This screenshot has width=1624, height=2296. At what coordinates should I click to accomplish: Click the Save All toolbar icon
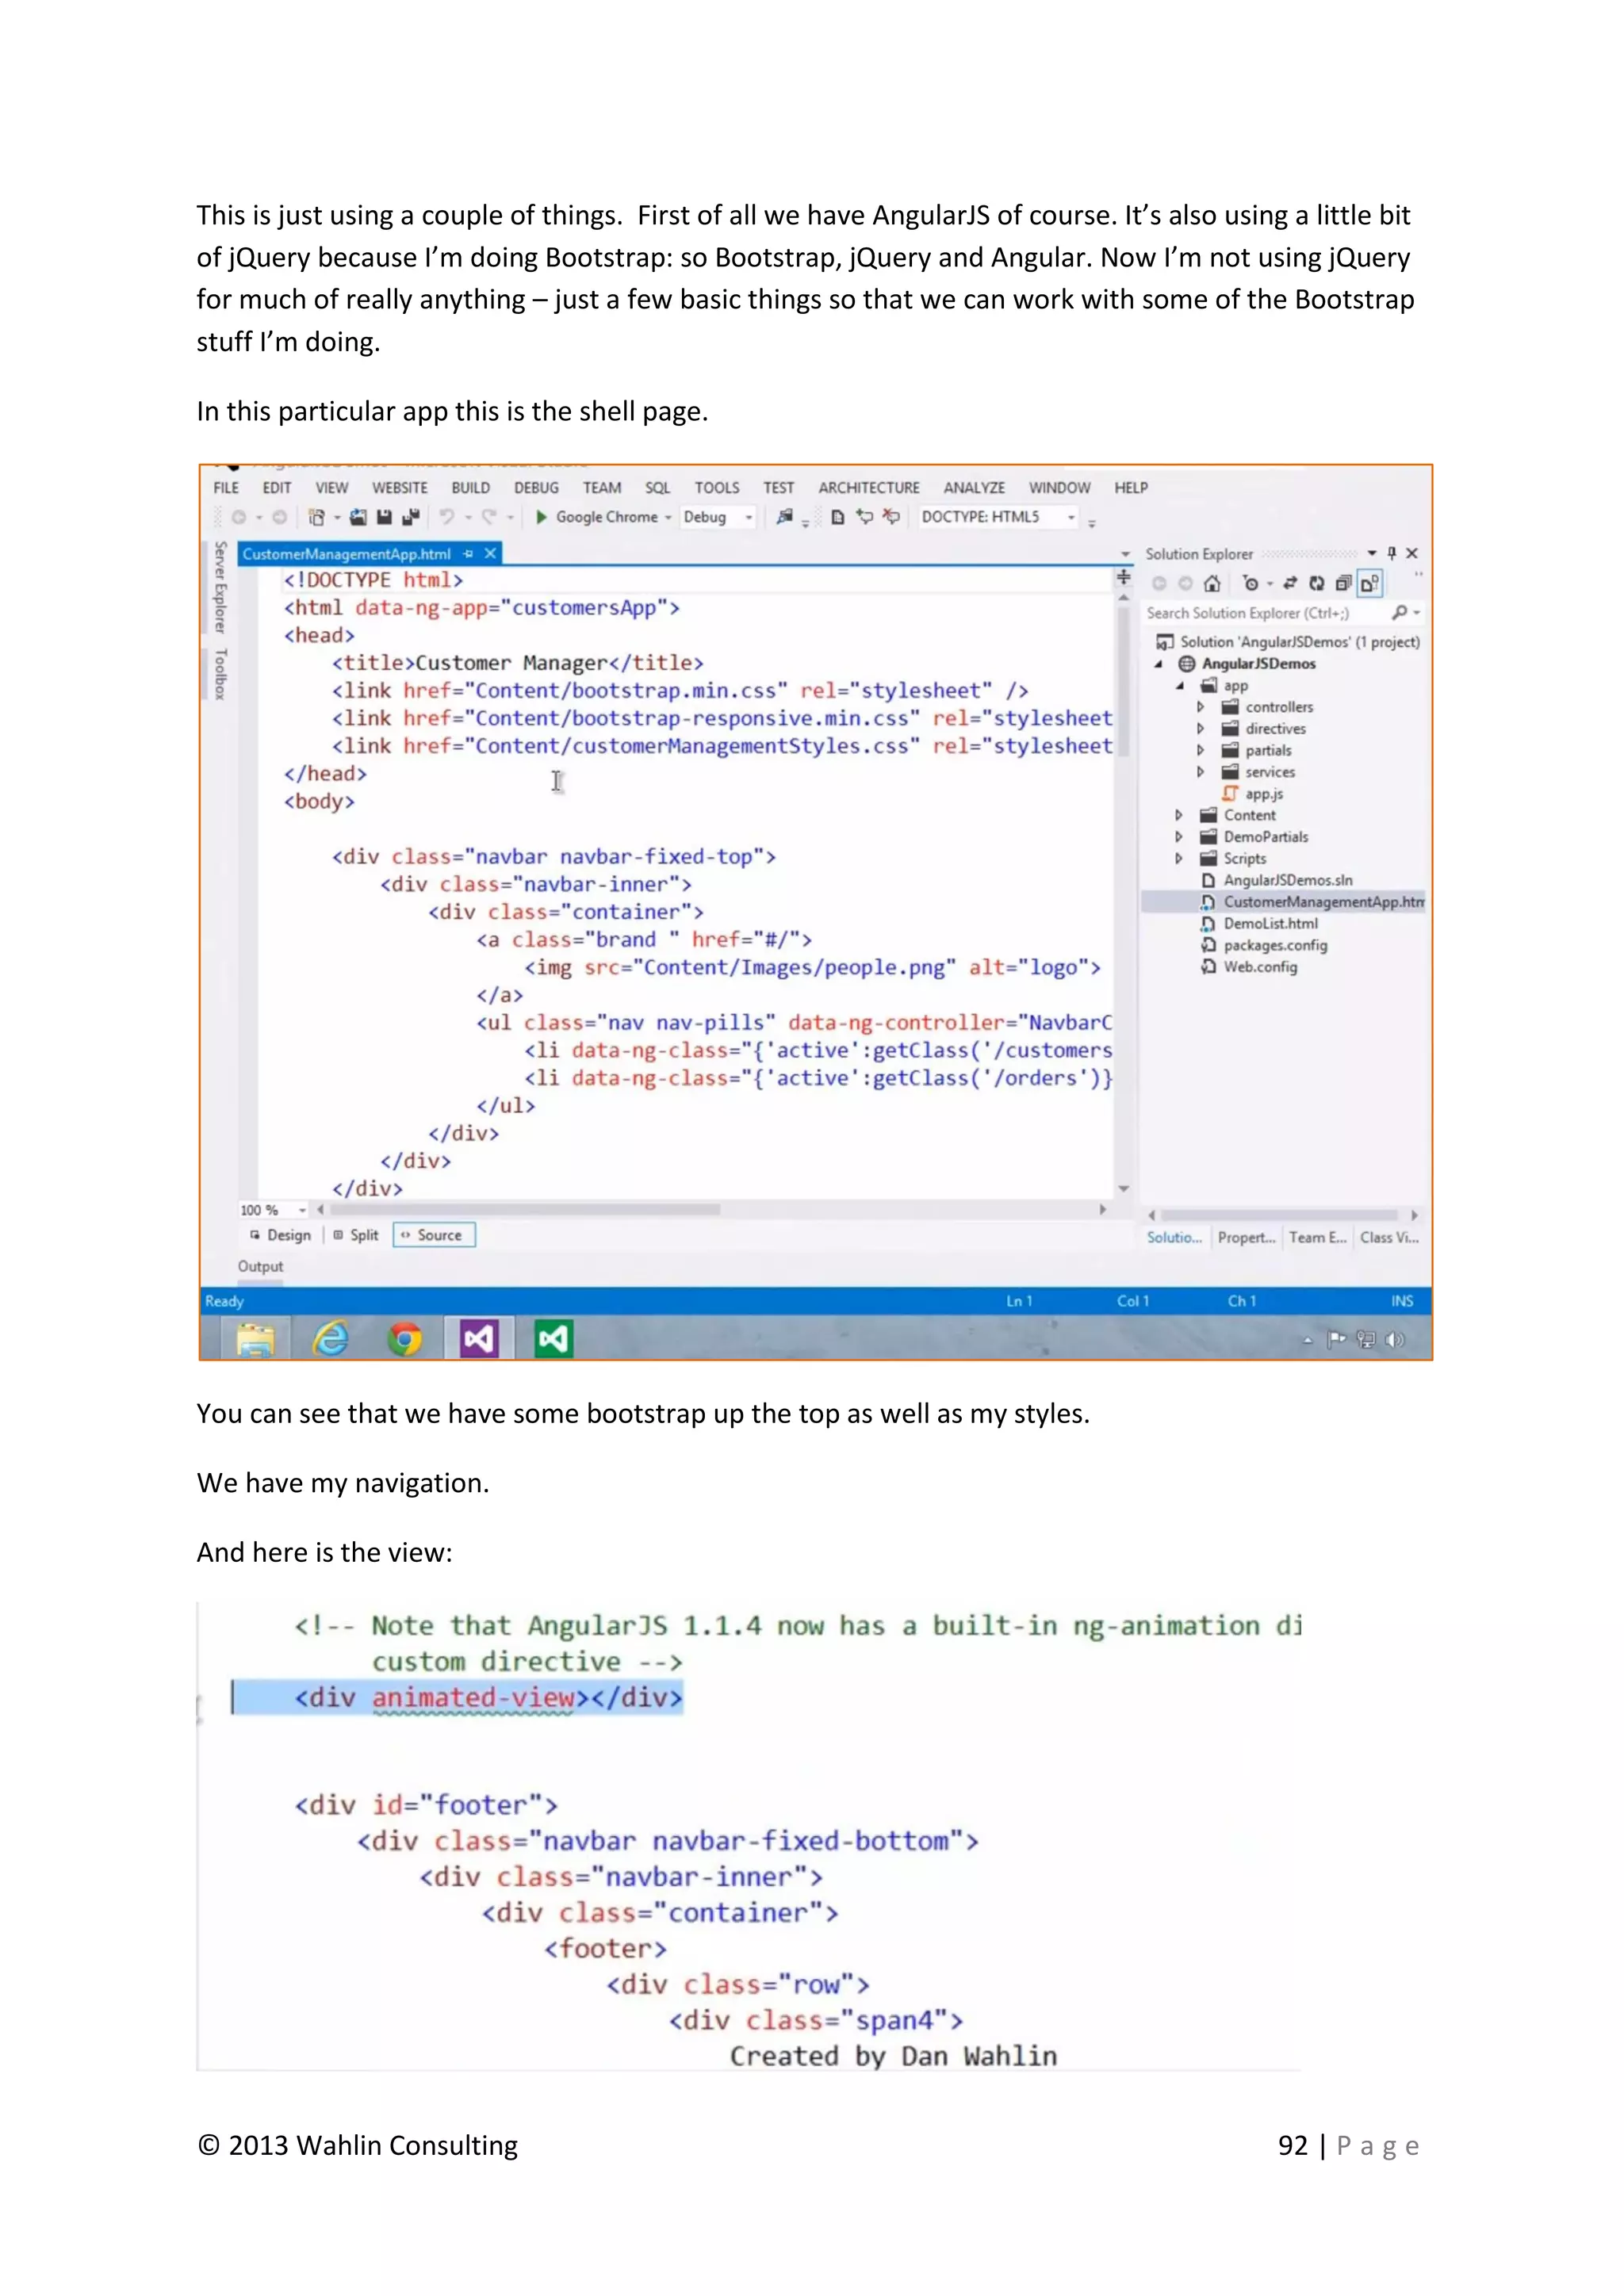point(410,517)
